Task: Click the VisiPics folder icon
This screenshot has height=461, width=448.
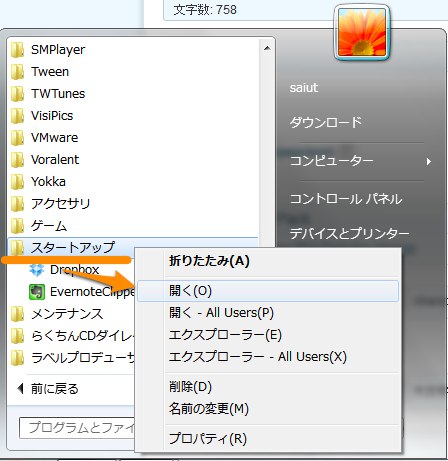Action: [17, 116]
